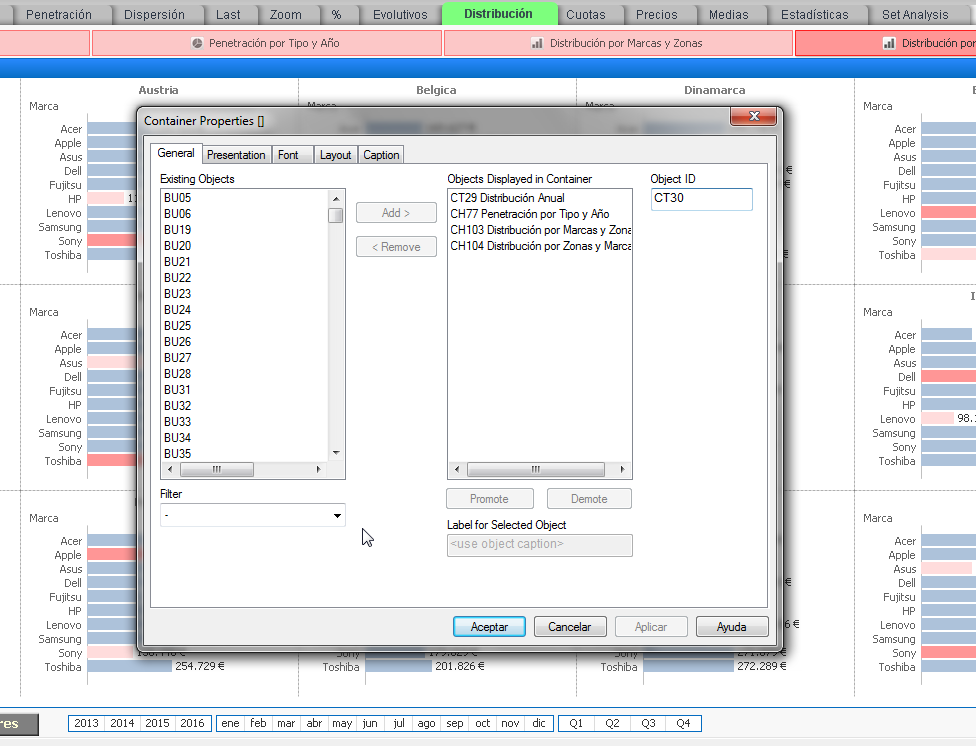Screen dimensions: 976x746
Task: Select year 2016 in the year filter
Action: (192, 723)
